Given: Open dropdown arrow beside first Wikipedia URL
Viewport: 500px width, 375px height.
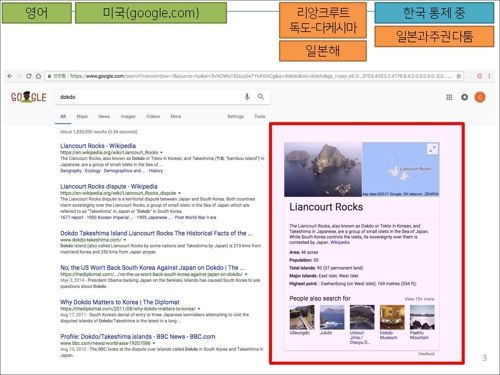Looking at the screenshot, I should point(162,152).
